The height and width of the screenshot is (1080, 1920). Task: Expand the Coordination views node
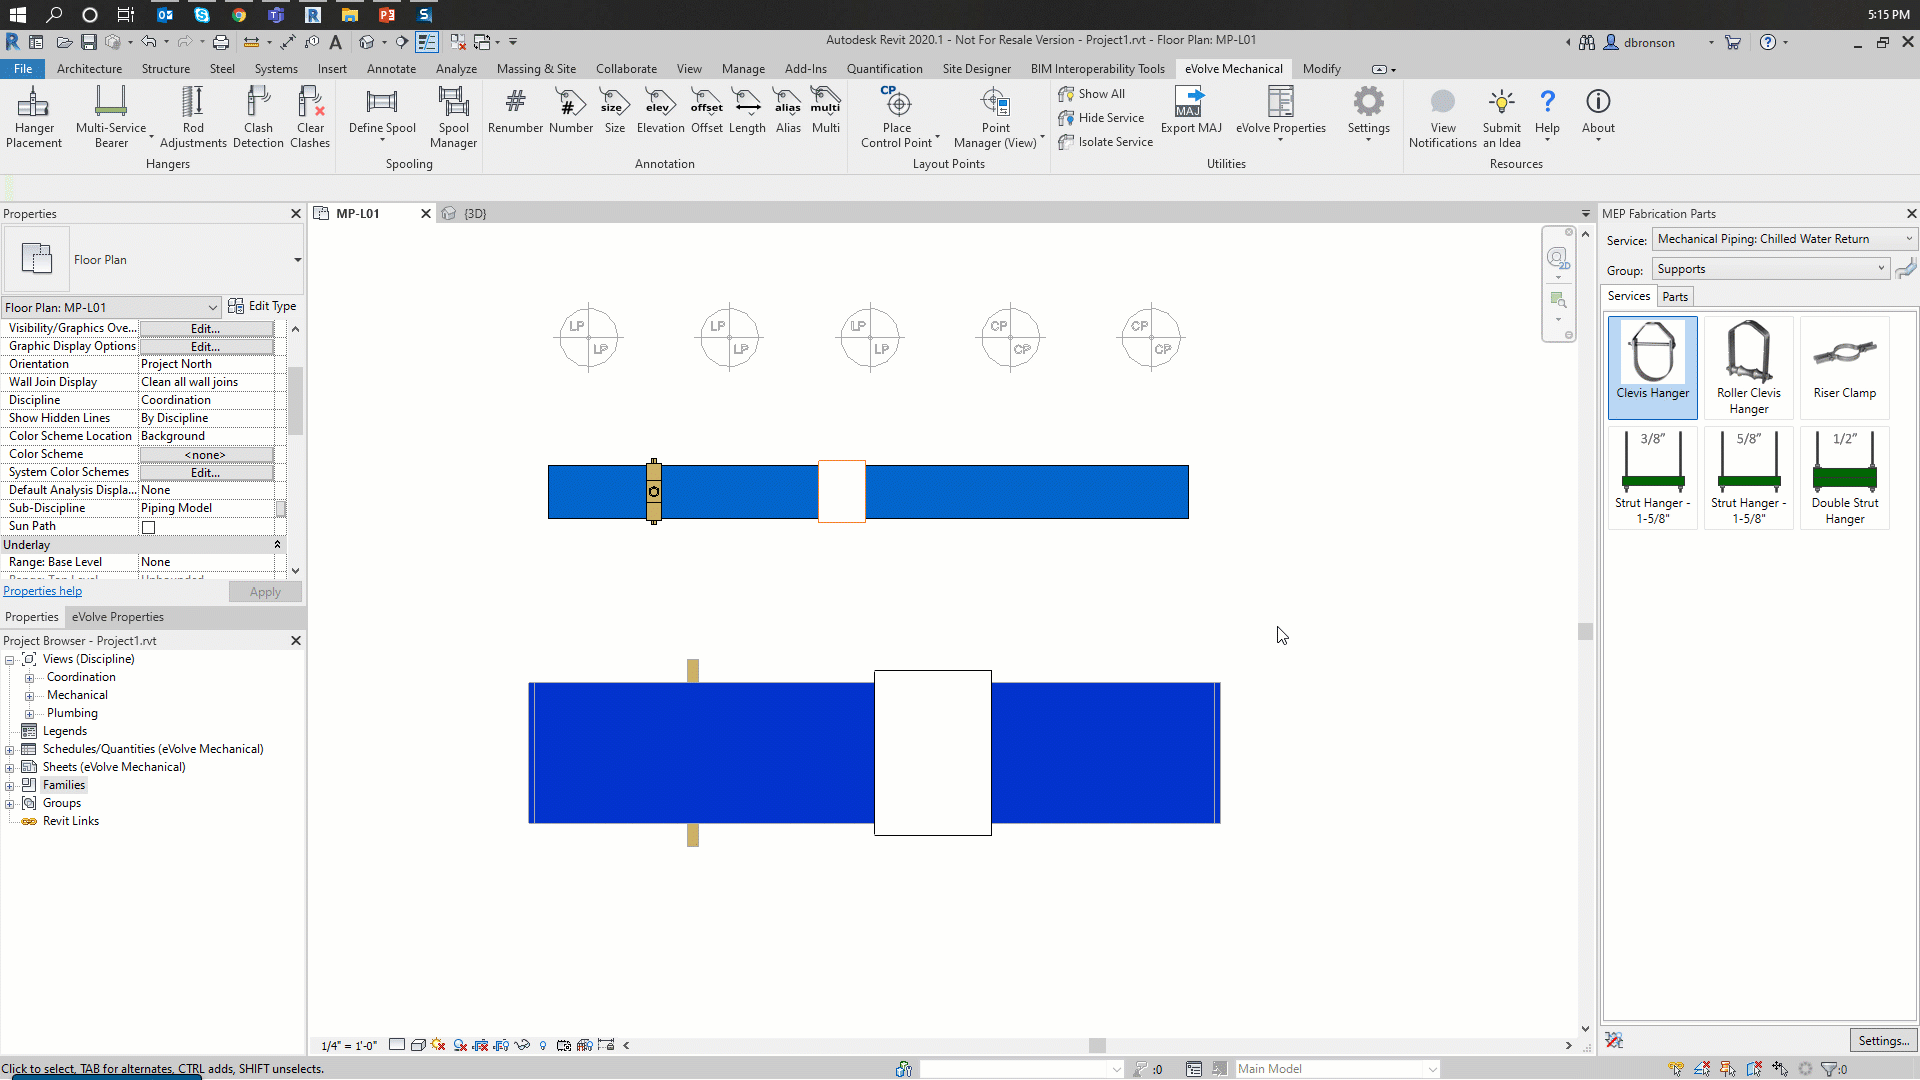click(x=29, y=678)
